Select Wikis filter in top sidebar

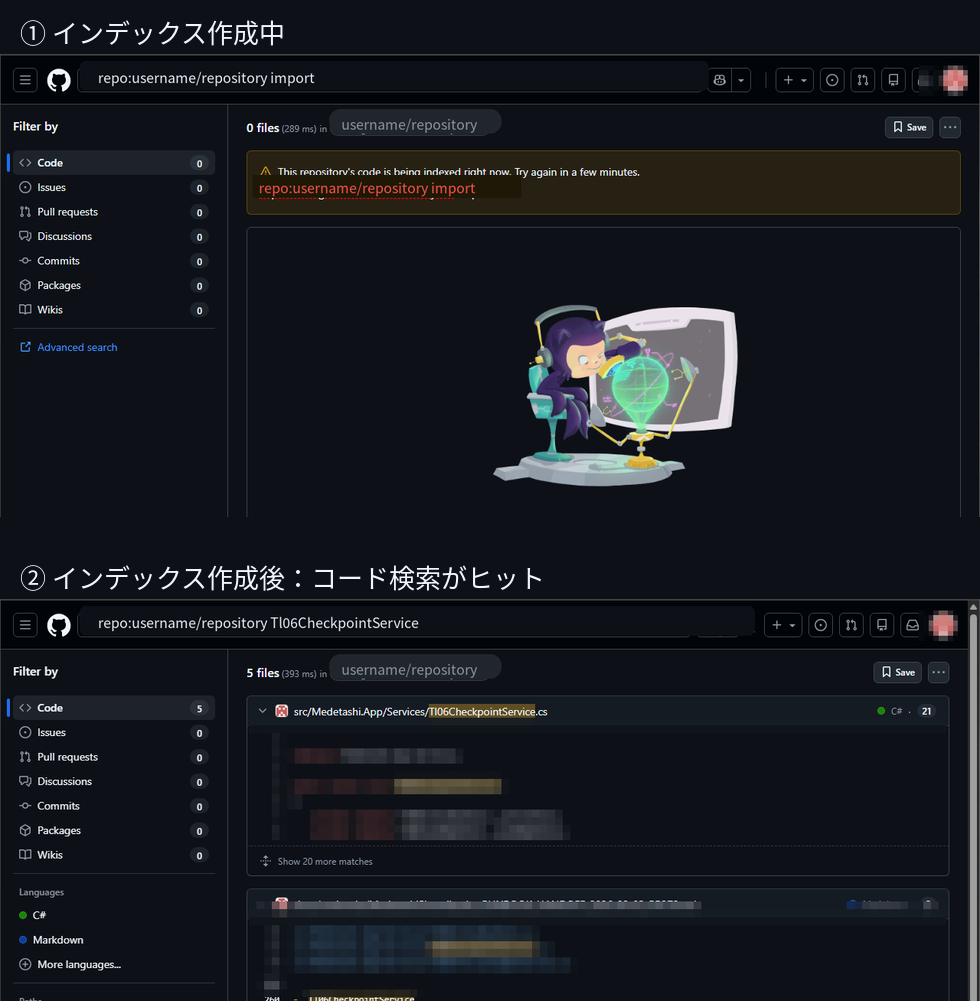point(114,310)
